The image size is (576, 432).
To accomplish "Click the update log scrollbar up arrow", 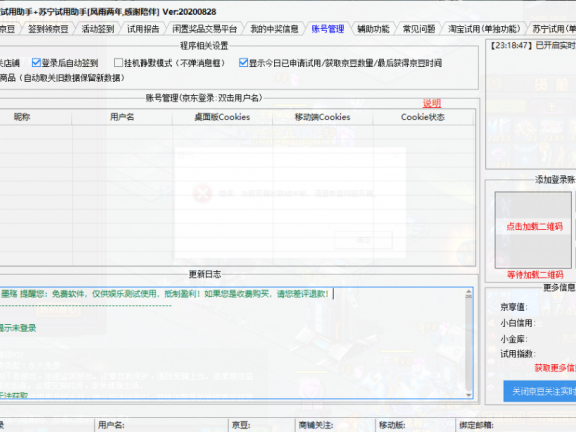I will click(469, 292).
